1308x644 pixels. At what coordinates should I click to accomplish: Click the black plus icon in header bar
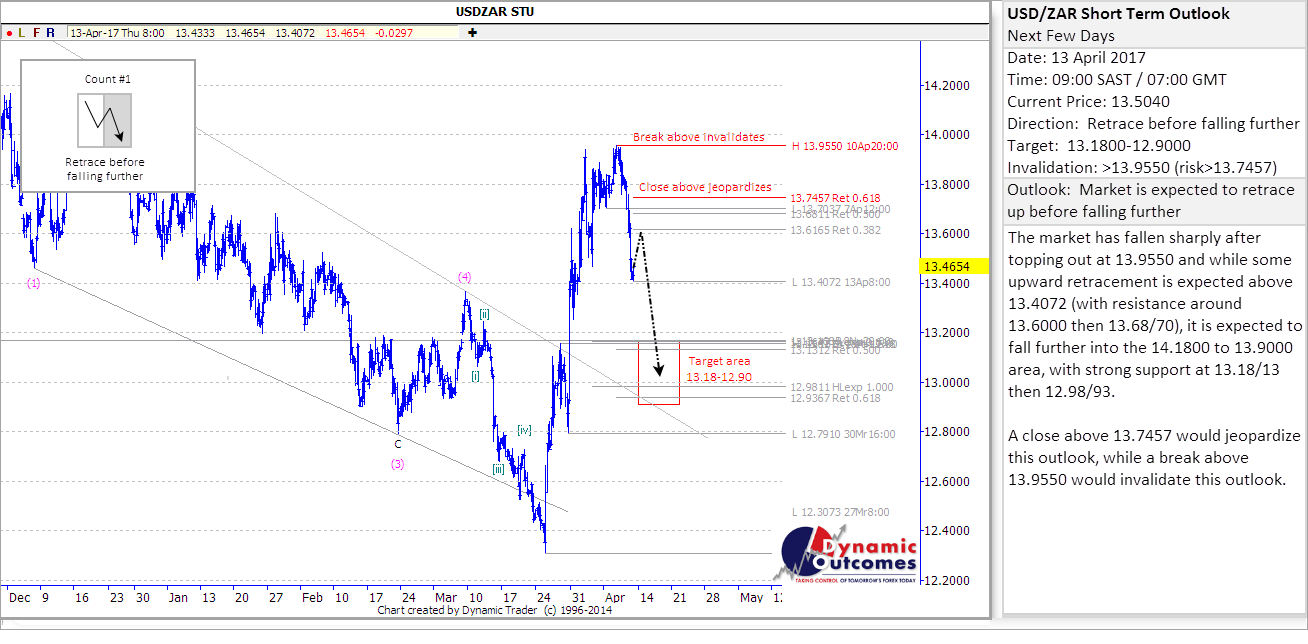coord(472,33)
